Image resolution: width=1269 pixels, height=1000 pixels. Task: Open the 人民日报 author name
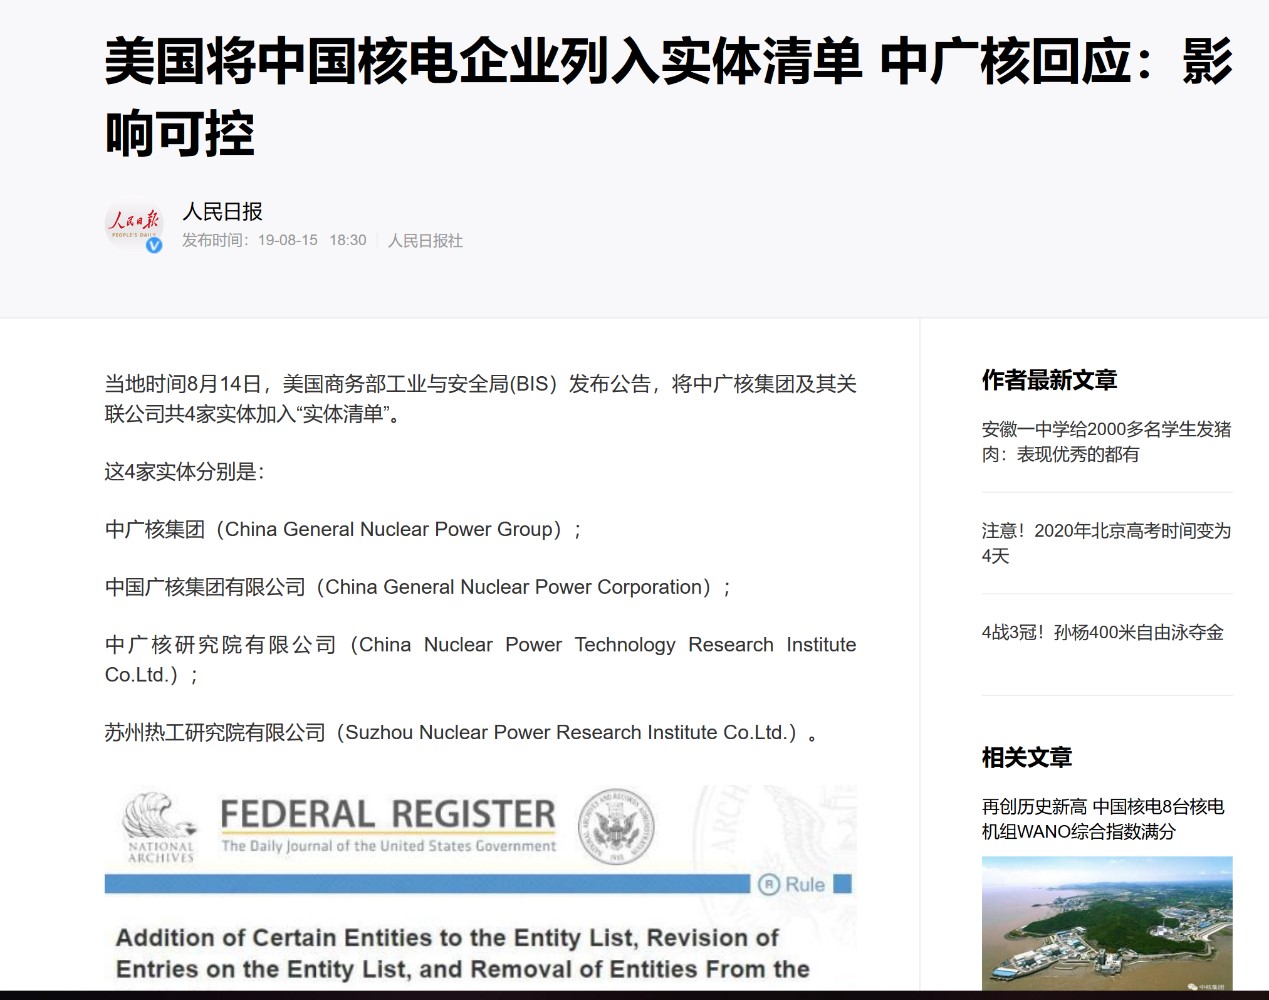[222, 211]
